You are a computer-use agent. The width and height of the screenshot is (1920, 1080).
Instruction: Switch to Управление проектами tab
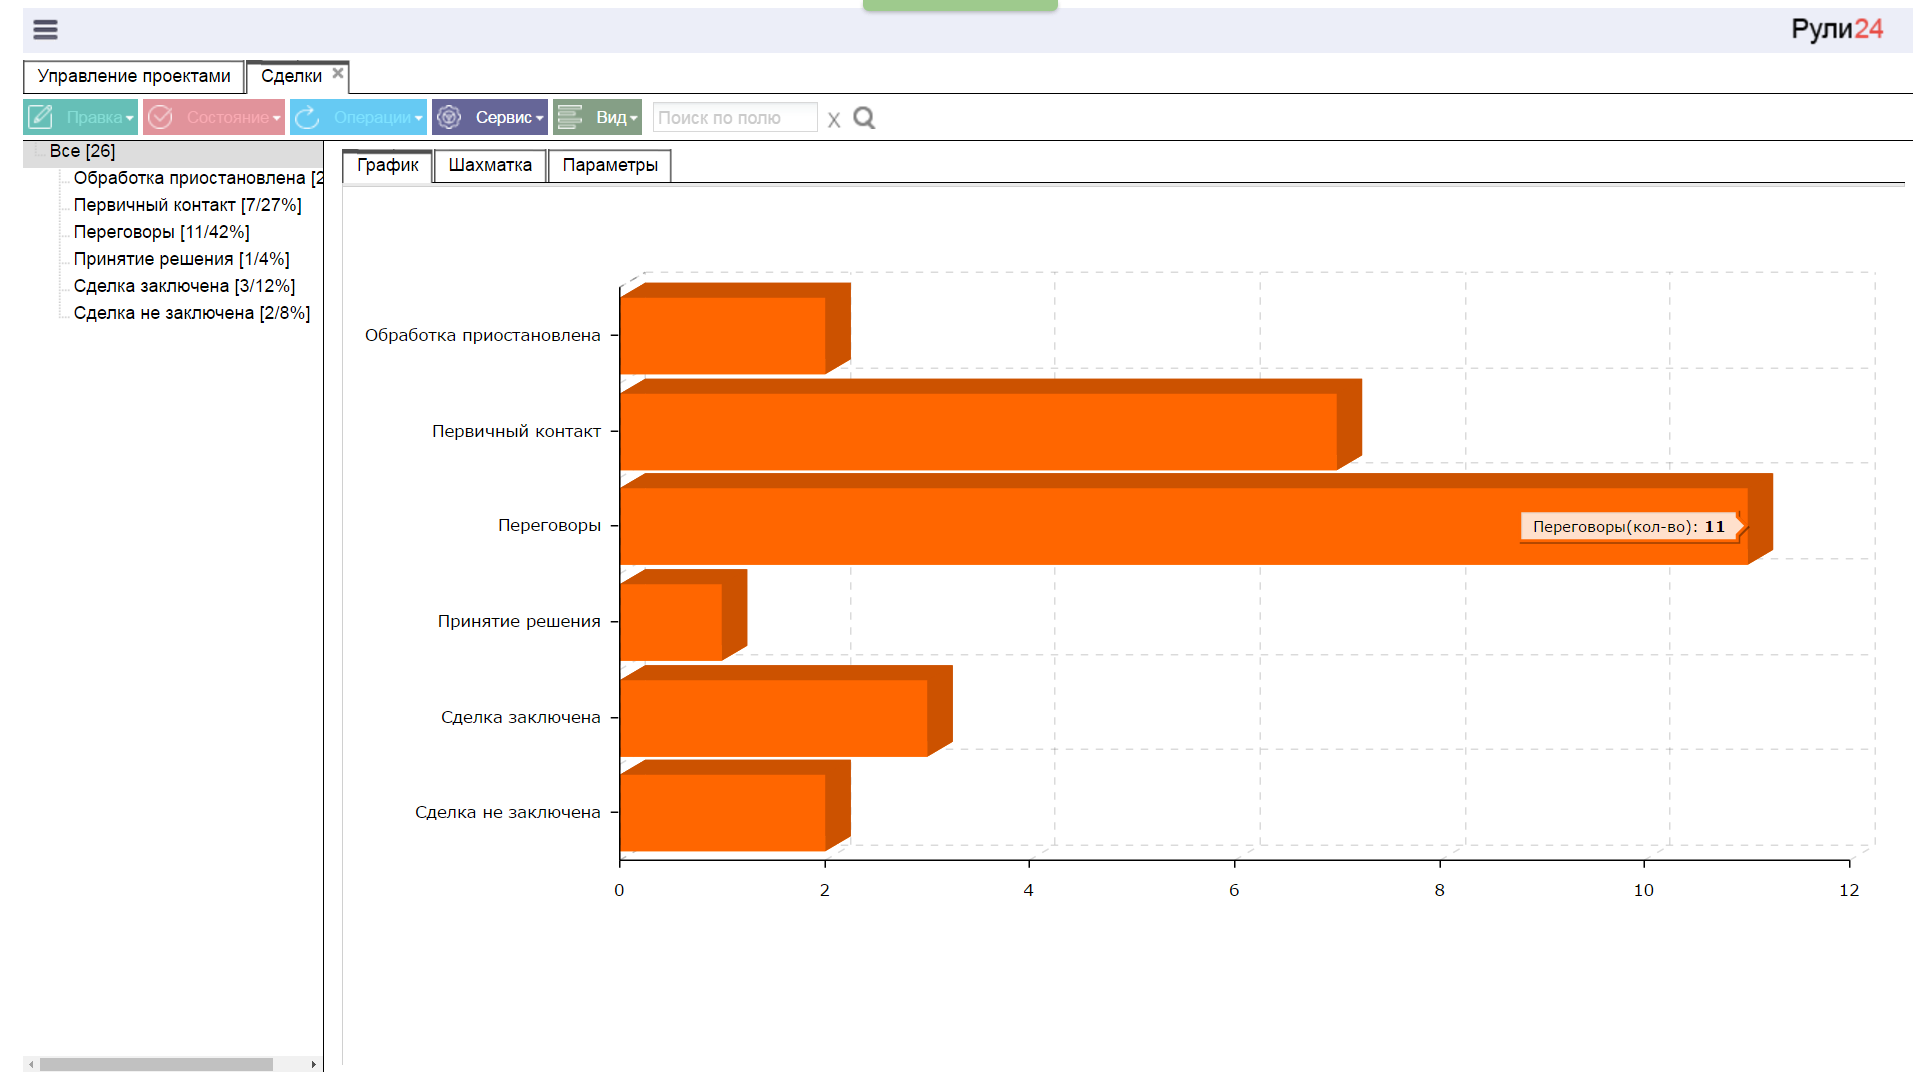(134, 76)
